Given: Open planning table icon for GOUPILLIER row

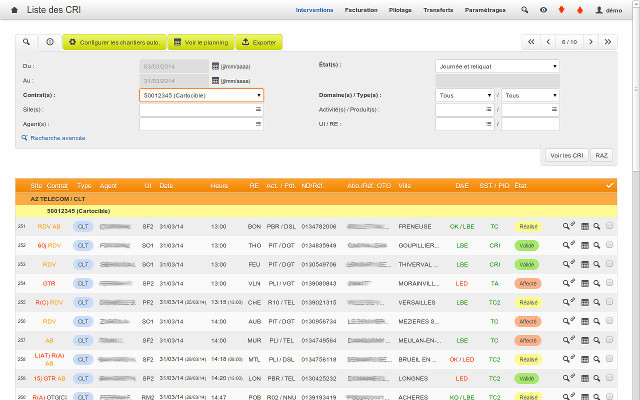Looking at the screenshot, I should [585, 245].
